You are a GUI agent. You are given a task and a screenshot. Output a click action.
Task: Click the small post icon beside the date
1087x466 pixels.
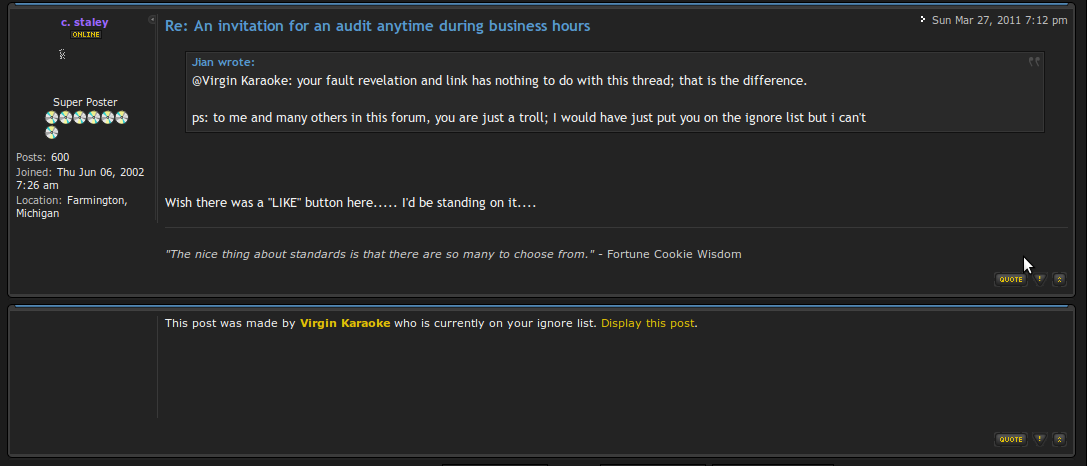coord(923,19)
